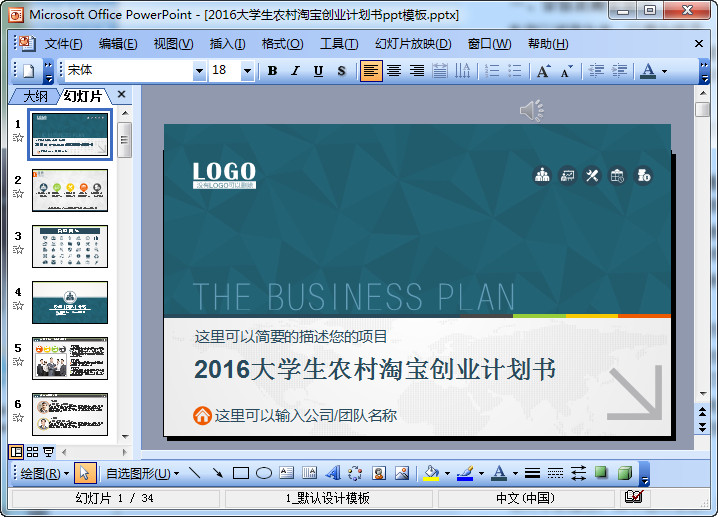Switch to normal view button
The height and width of the screenshot is (517, 718).
(16, 452)
